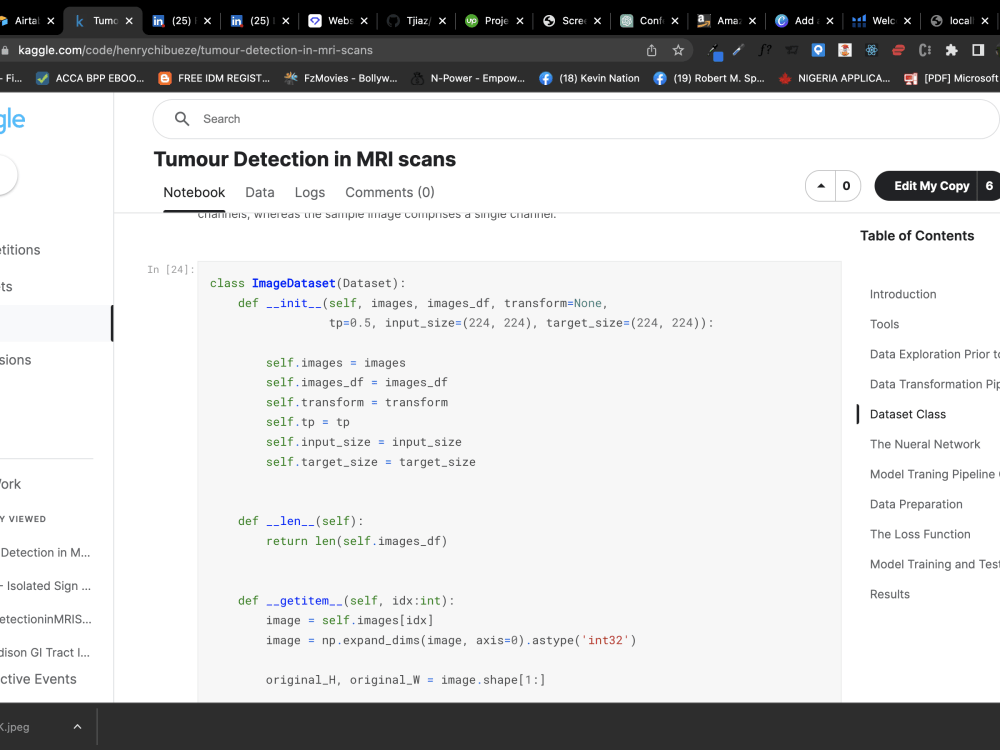Open Madison GI Tract recently viewed item

45,652
